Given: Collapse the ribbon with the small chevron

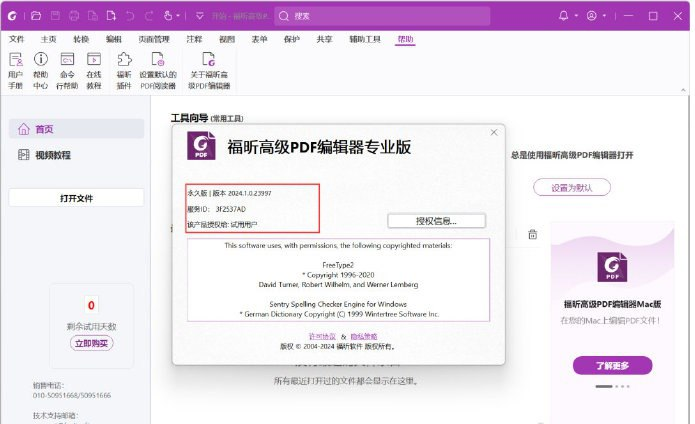Looking at the screenshot, I should [x=683, y=90].
